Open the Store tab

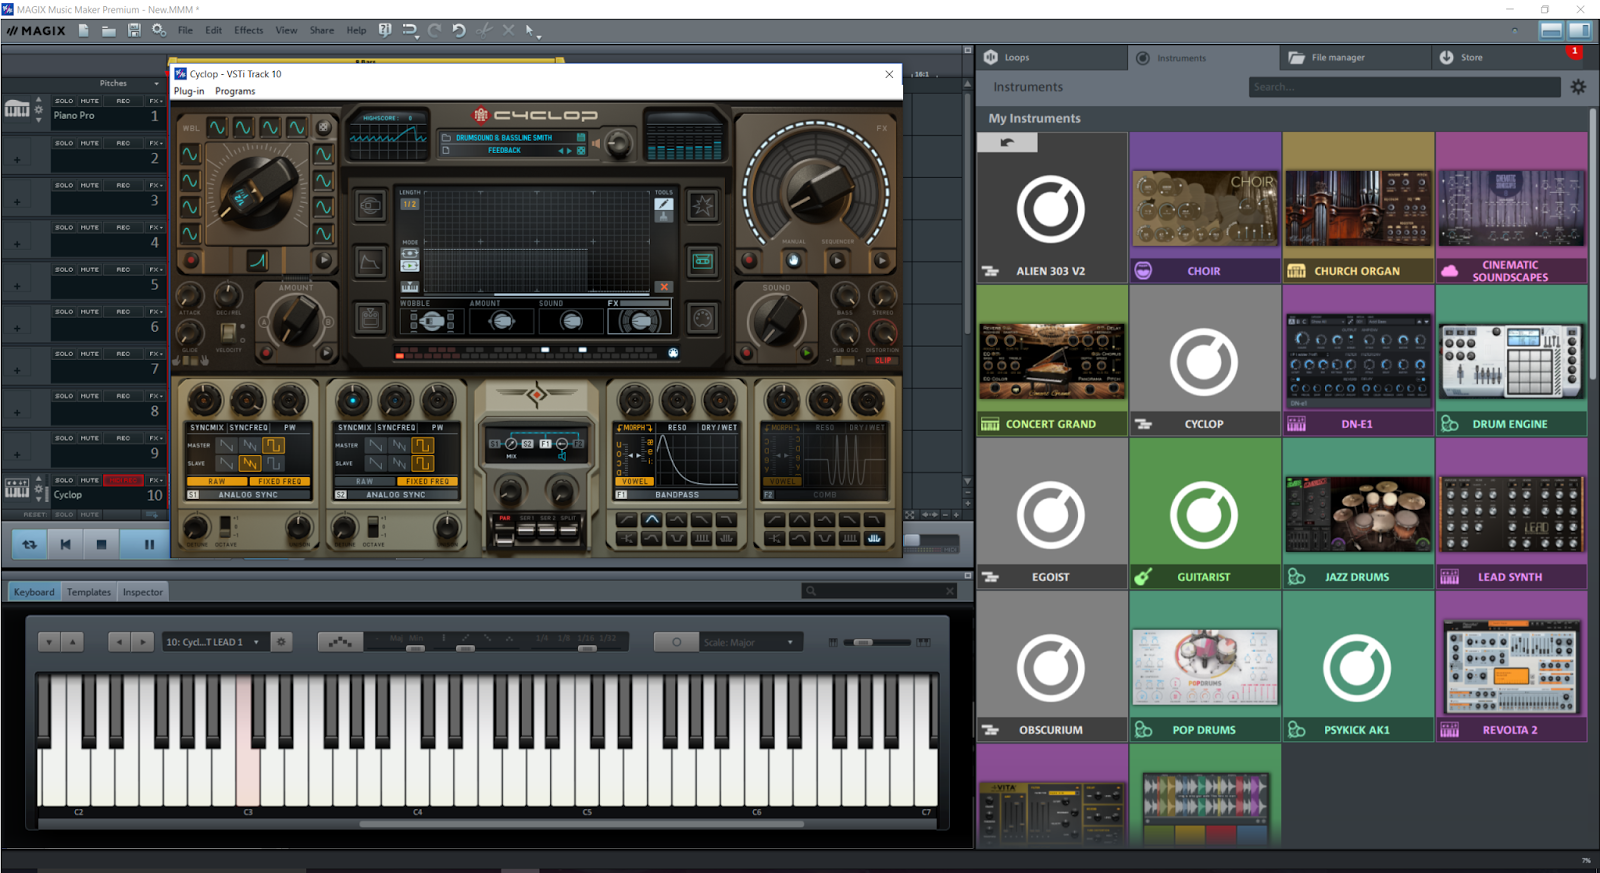click(1471, 58)
